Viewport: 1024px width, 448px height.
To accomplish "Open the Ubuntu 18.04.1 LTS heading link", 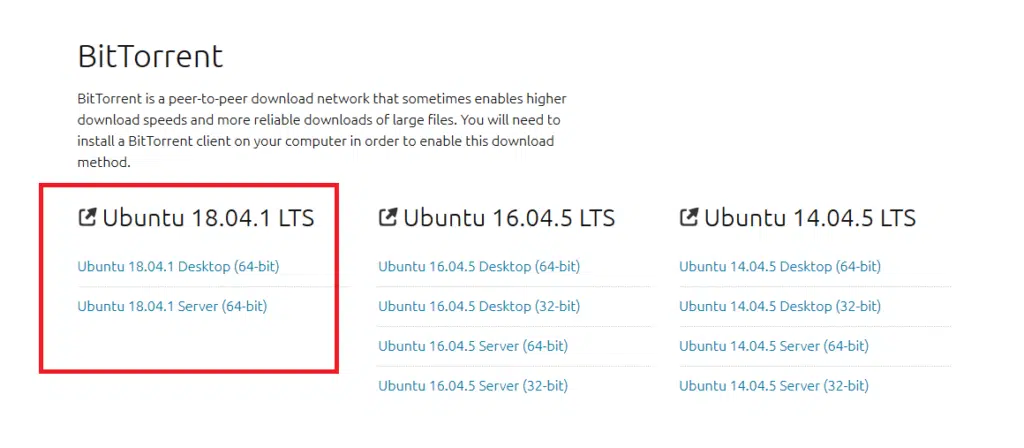I will (208, 217).
